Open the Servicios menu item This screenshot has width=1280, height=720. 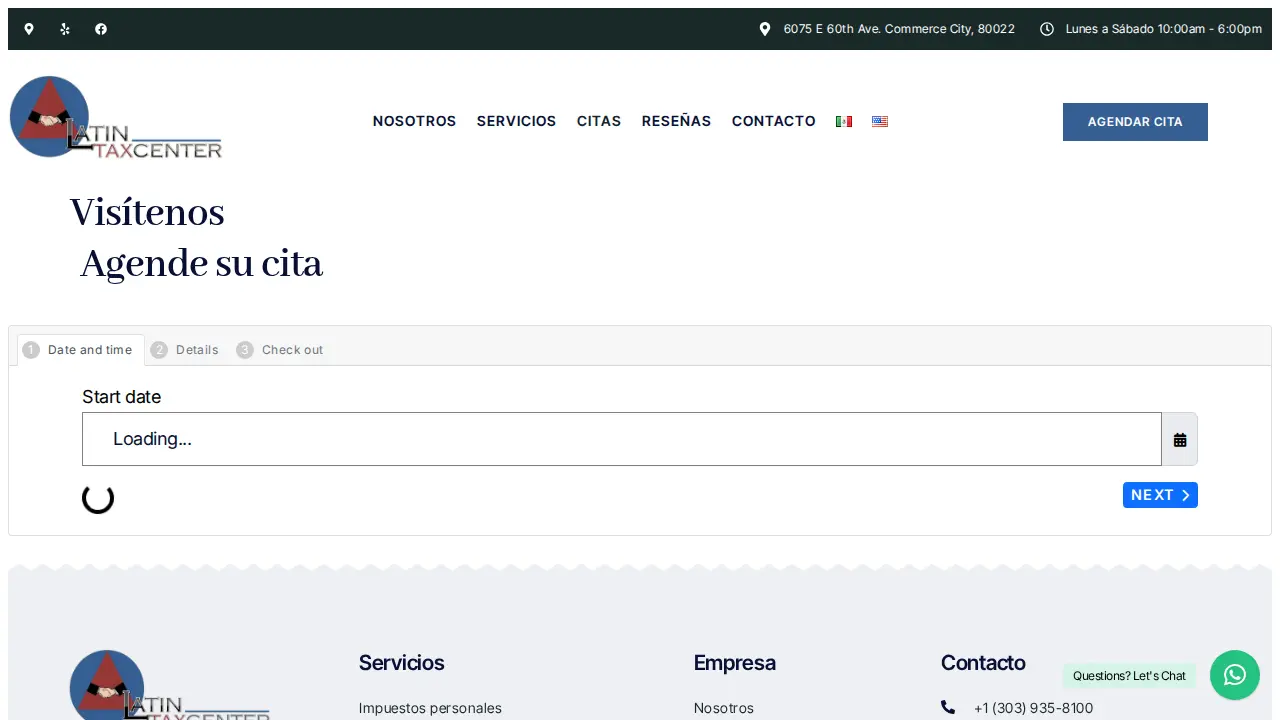516,121
